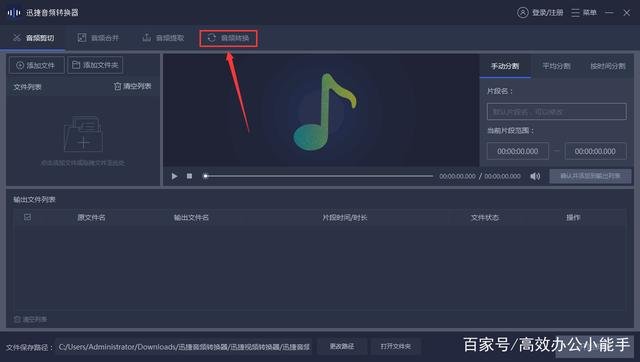Click the 片段名 segment name input field
Image resolution: width=640 pixels, height=362 pixels.
pos(556,111)
